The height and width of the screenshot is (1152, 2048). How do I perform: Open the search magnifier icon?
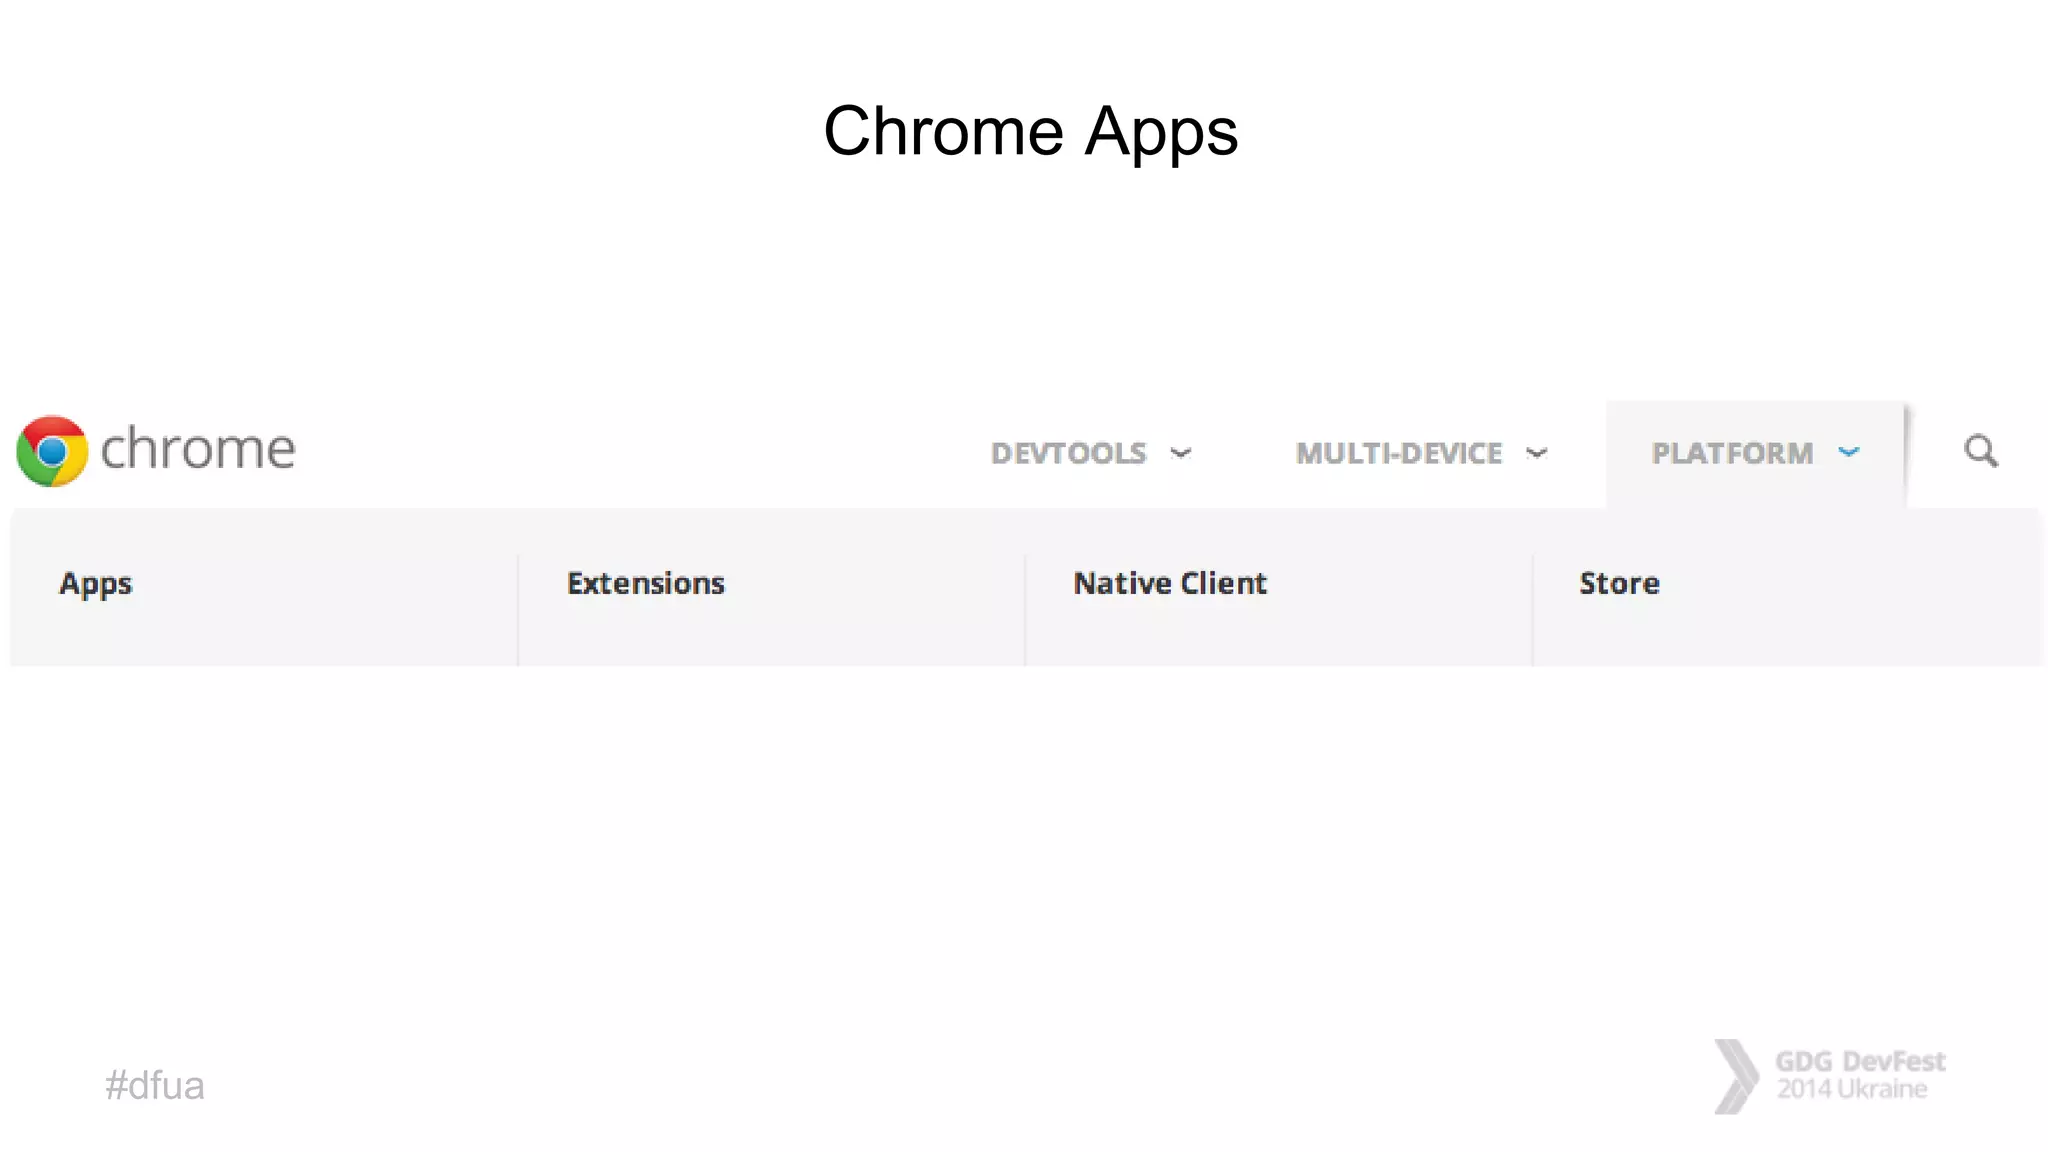pyautogui.click(x=1980, y=452)
